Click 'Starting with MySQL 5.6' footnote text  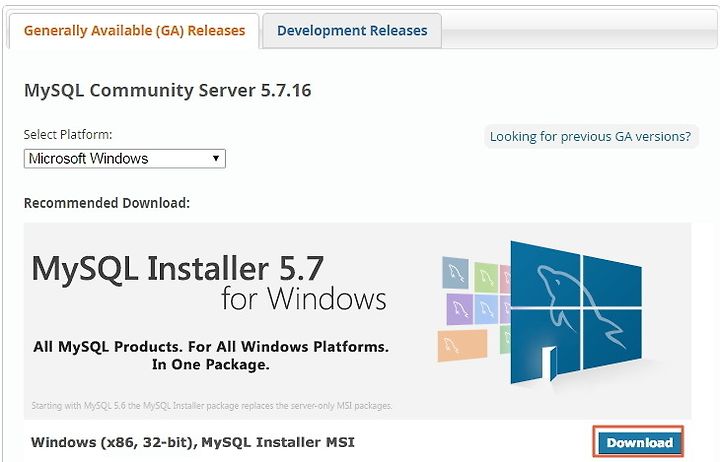(212, 406)
